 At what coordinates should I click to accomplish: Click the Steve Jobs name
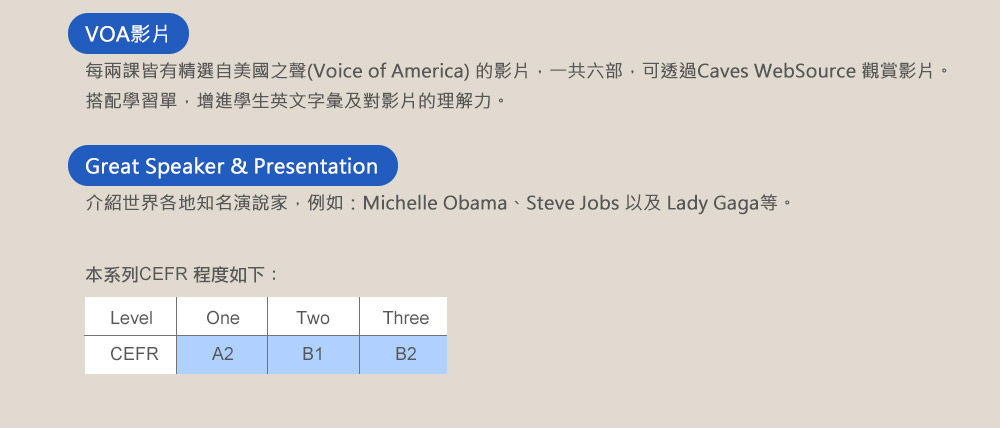tap(573, 203)
